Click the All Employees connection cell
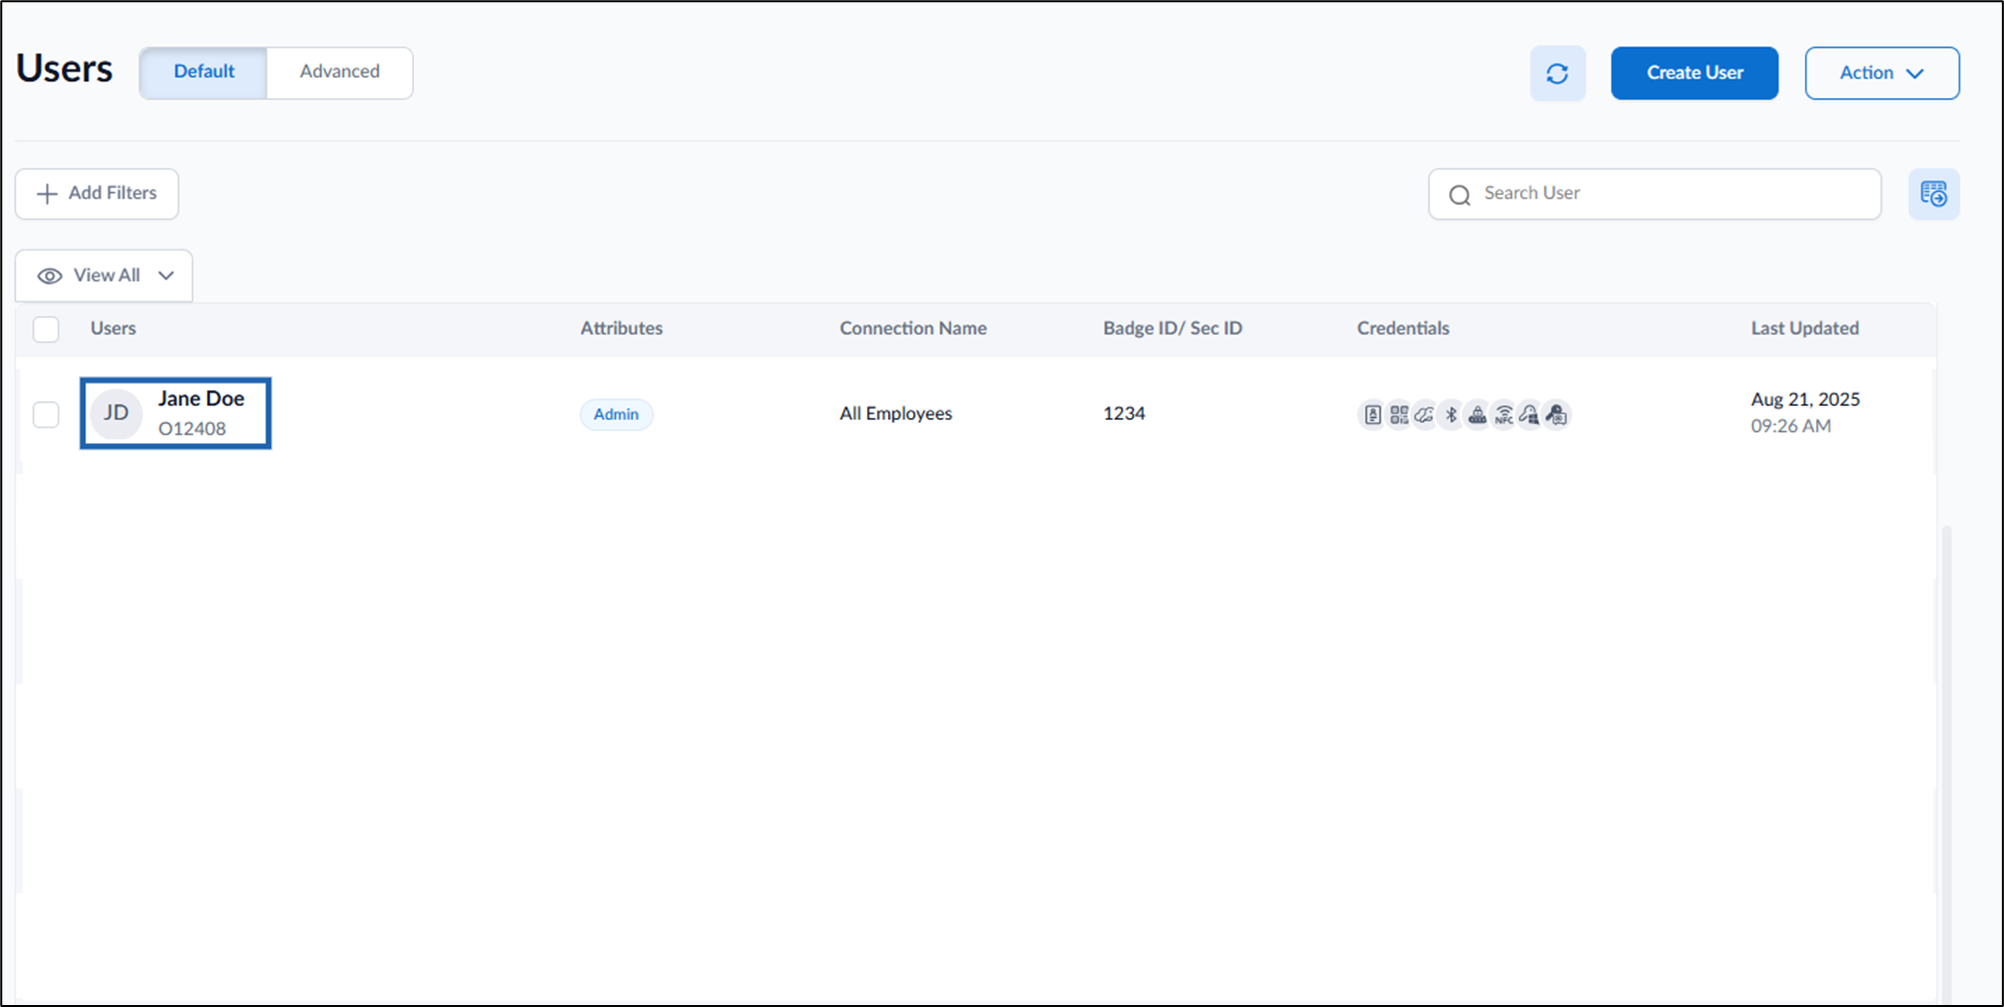Screen dimensions: 2004x1007 [x=895, y=414]
